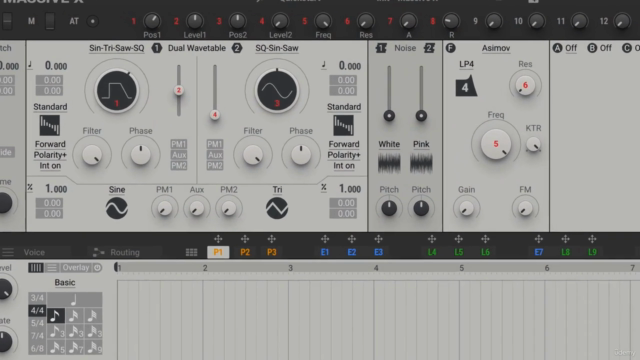The height and width of the screenshot is (360, 640).
Task: Select the eighth-note triplet grid value
Action: [x=56, y=332]
